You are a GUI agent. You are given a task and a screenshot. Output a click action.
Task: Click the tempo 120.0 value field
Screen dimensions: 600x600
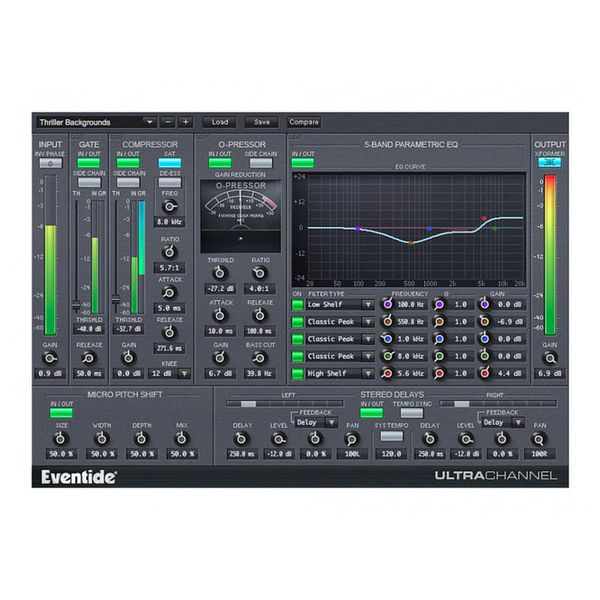391,454
